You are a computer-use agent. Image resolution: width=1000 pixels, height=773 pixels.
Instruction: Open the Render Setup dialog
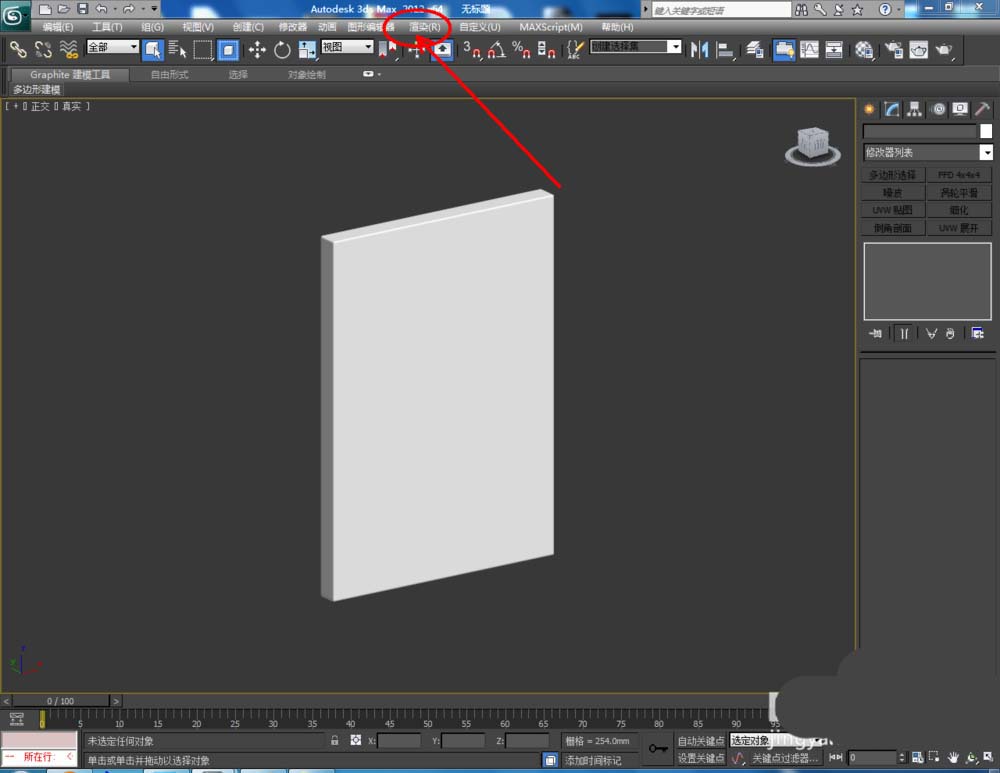click(x=894, y=50)
